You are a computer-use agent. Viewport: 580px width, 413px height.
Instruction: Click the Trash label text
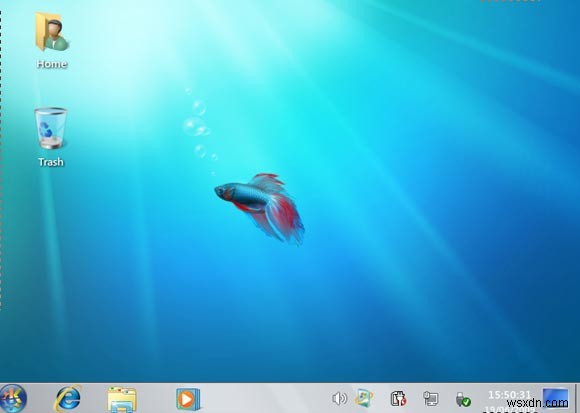point(51,162)
